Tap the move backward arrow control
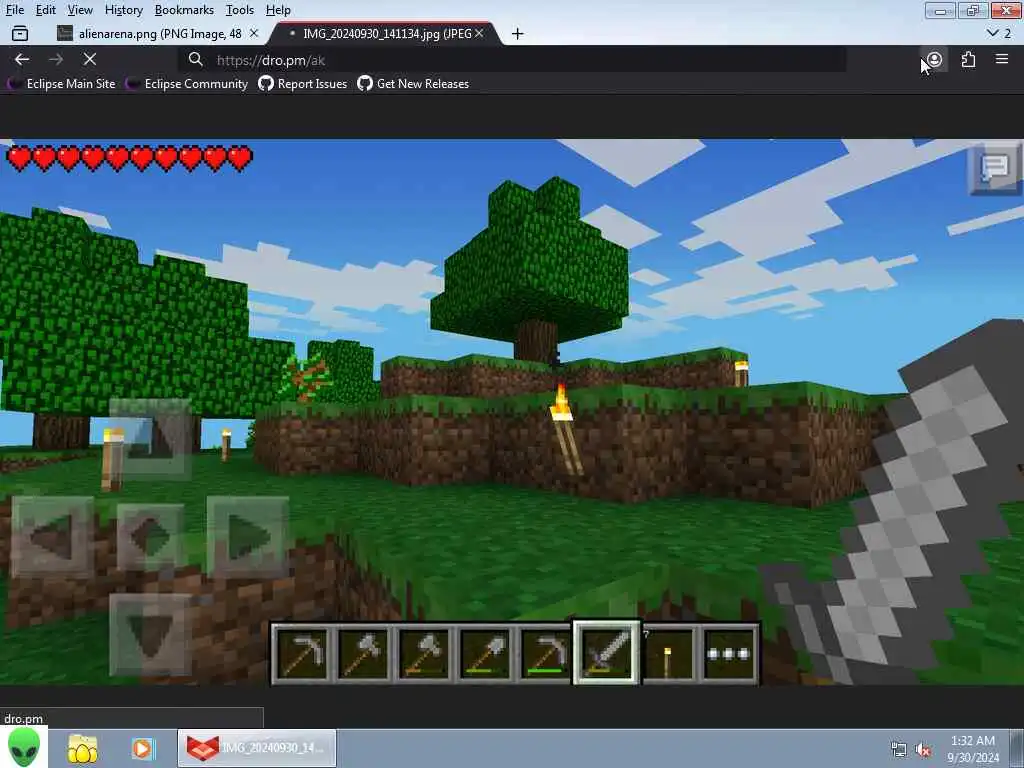This screenshot has width=1024, height=768. [150, 635]
